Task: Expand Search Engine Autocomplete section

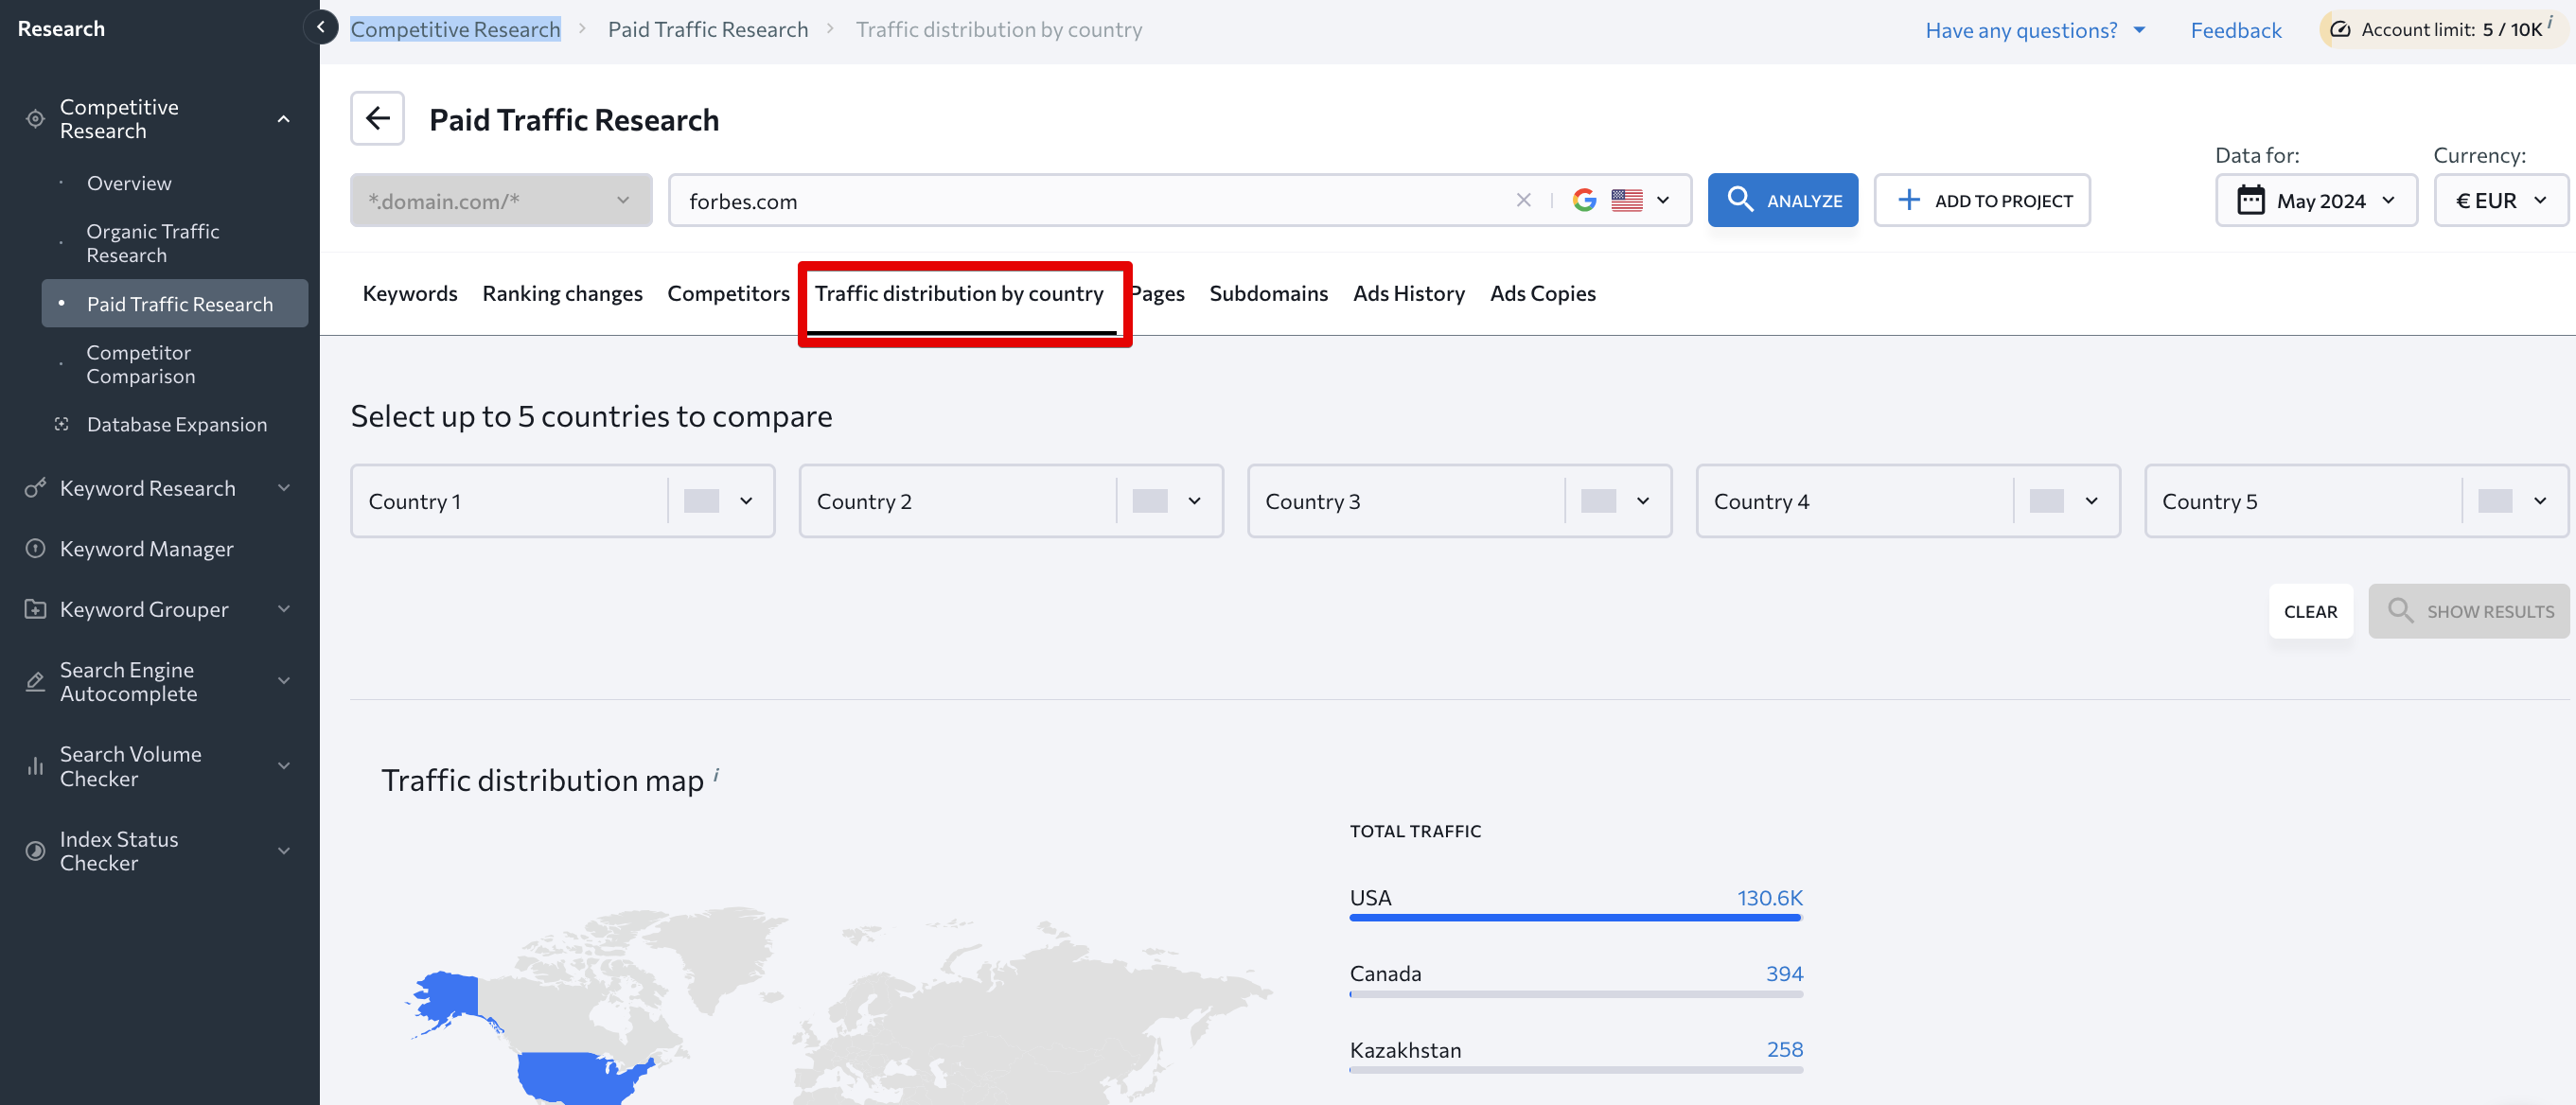Action: tap(284, 681)
